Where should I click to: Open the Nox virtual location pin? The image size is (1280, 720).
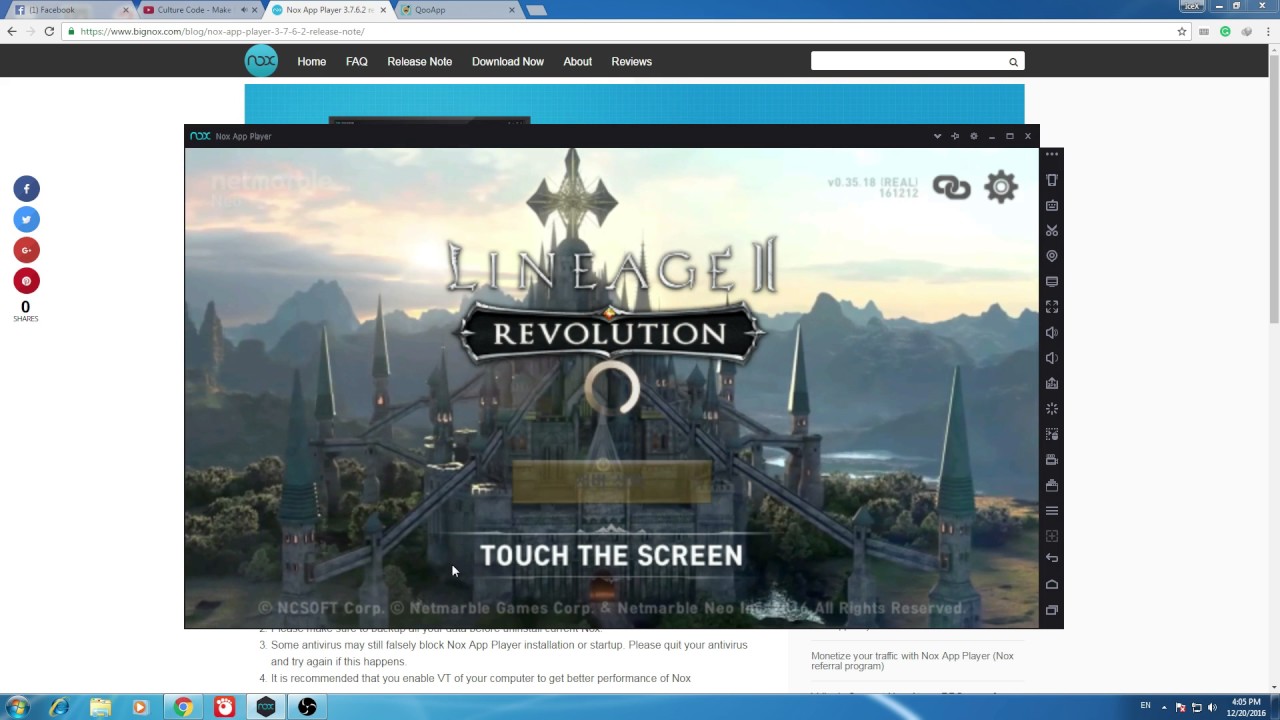1052,256
